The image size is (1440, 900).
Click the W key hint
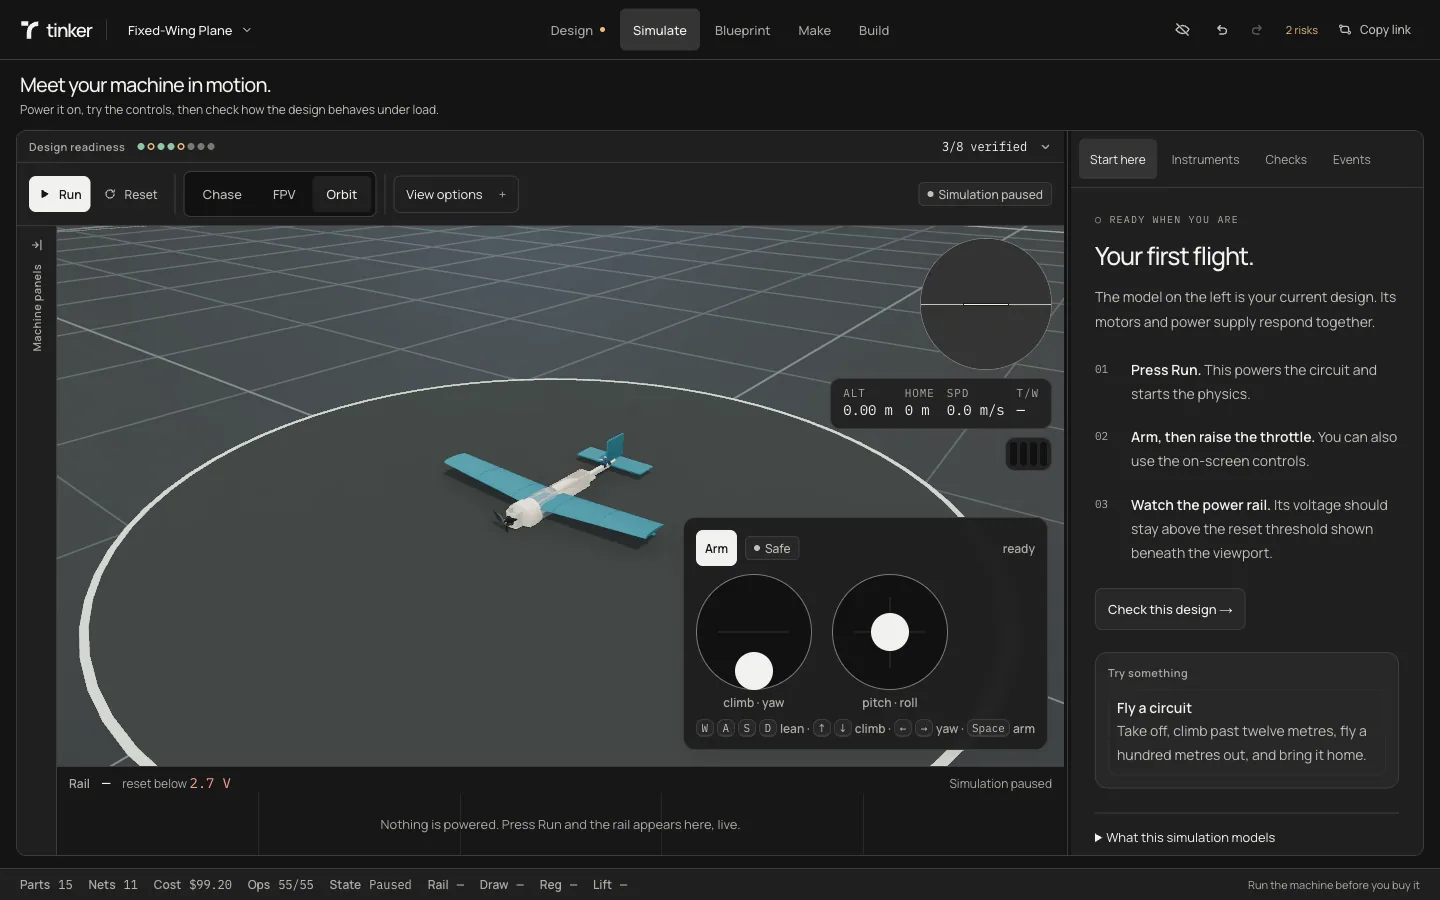tap(705, 728)
